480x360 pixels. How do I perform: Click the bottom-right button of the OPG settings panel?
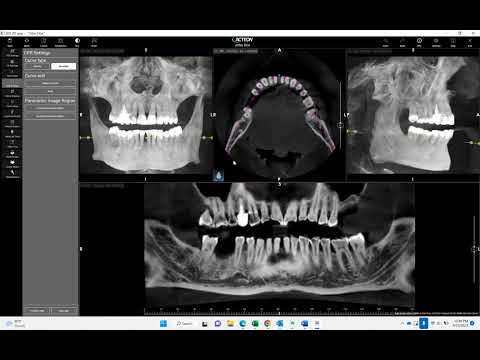64,311
